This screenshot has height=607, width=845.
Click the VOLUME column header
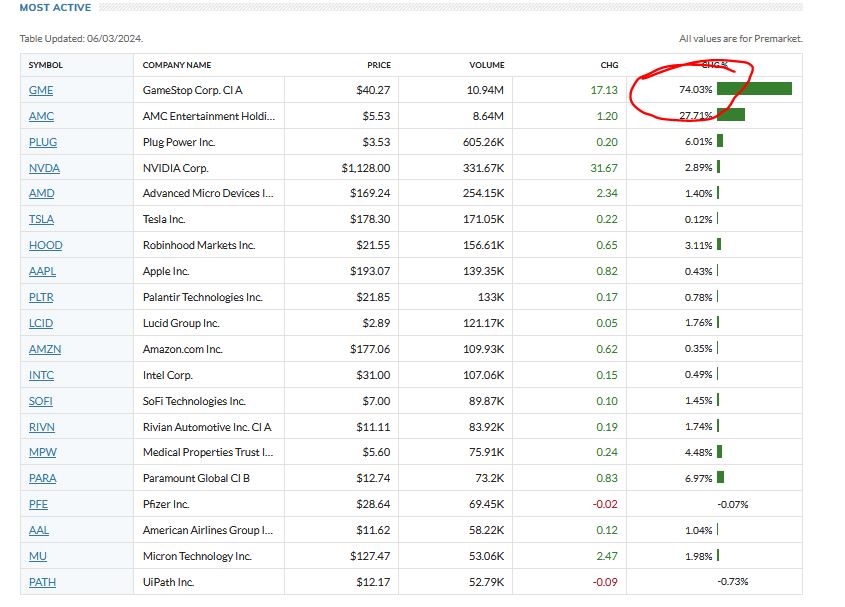pos(487,65)
